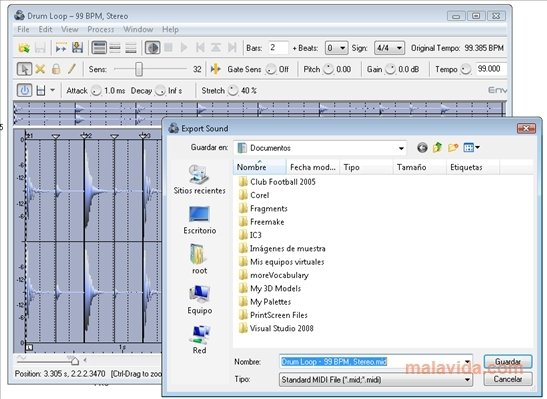Screen dimensions: 547x399
Task: Click the Back navigation icon in dialog
Action: [x=422, y=148]
